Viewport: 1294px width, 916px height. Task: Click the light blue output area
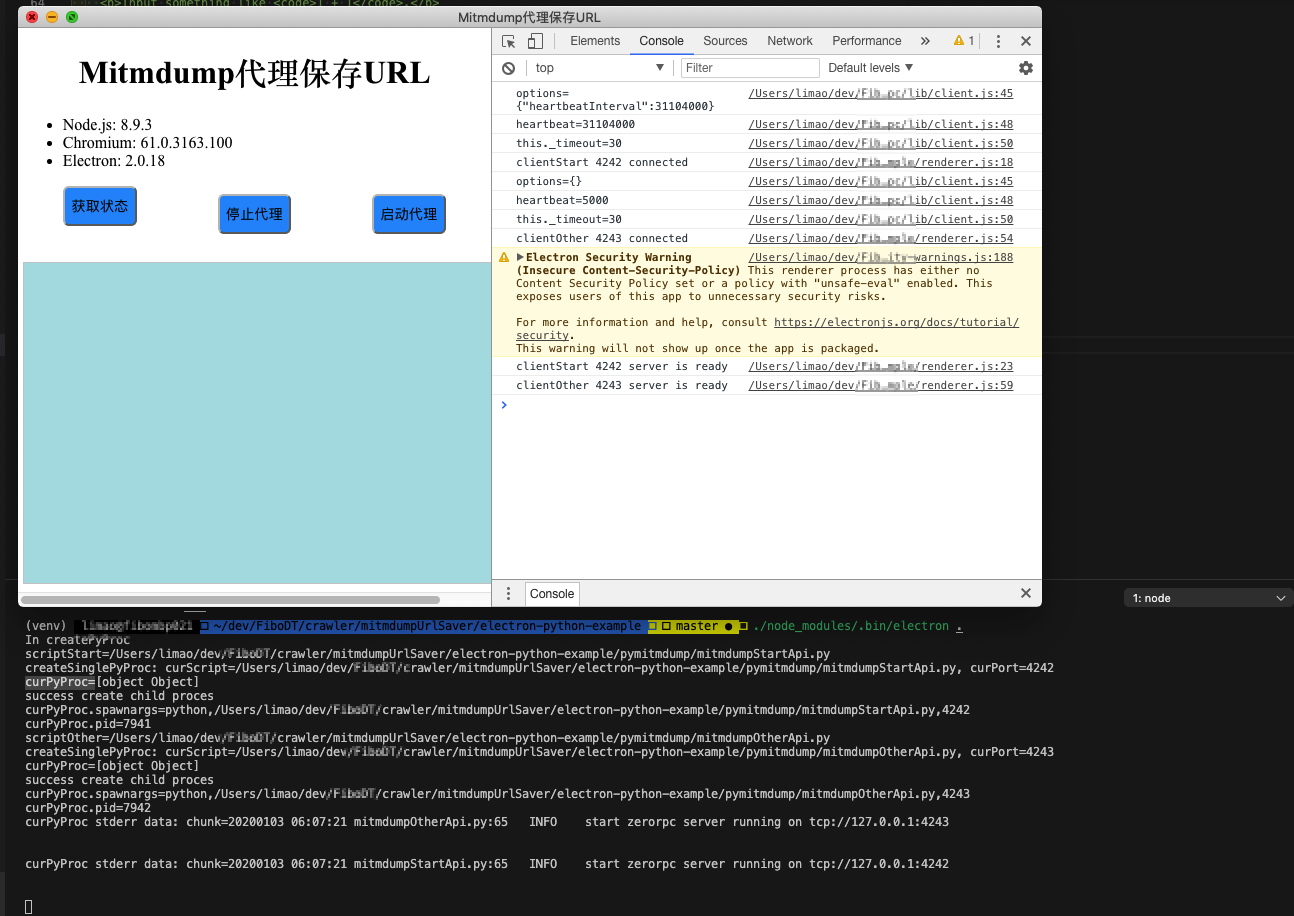coord(257,423)
